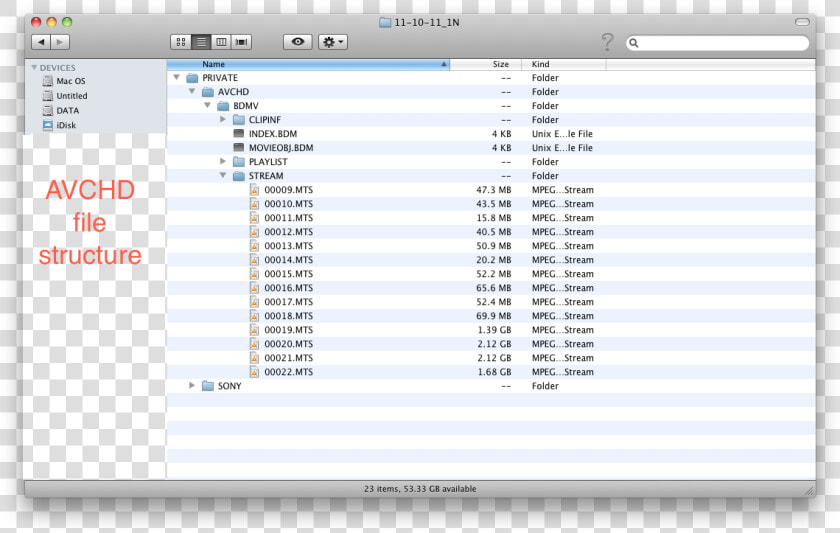Grab the window resize corner handle
The image size is (840, 533).
pyautogui.click(x=809, y=490)
